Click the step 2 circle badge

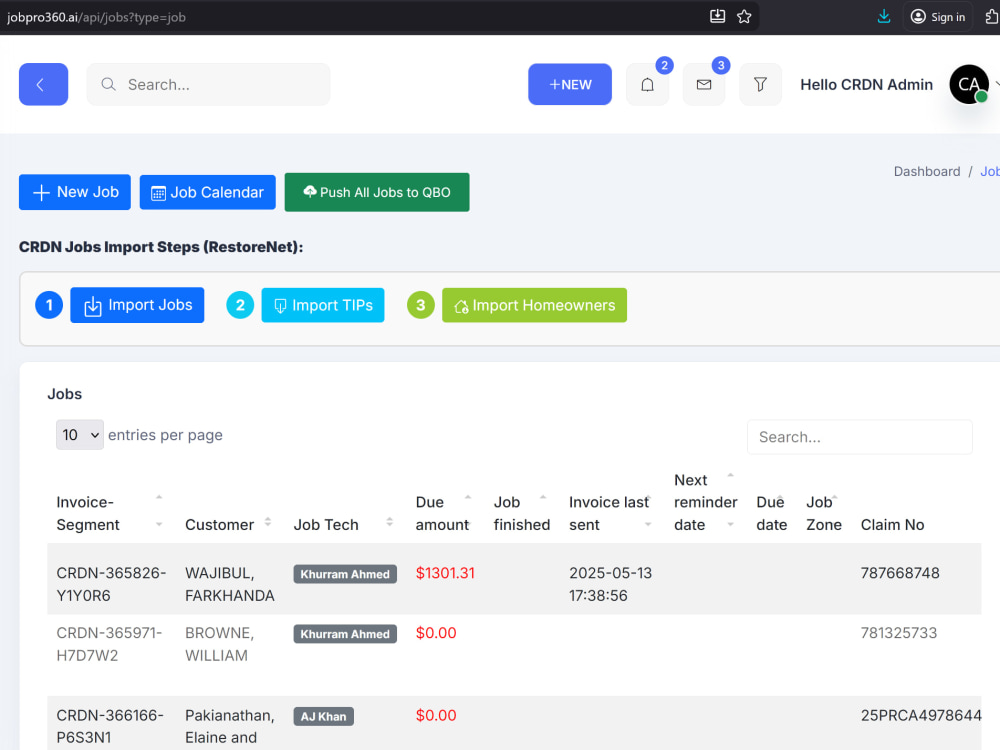(x=240, y=305)
